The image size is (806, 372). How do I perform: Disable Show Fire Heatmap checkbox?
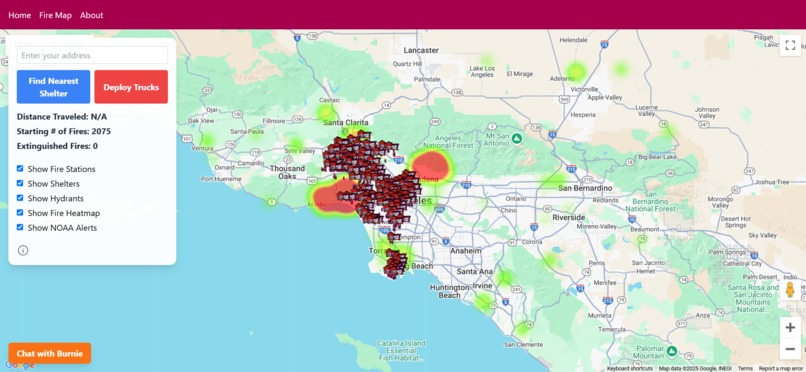(20, 212)
